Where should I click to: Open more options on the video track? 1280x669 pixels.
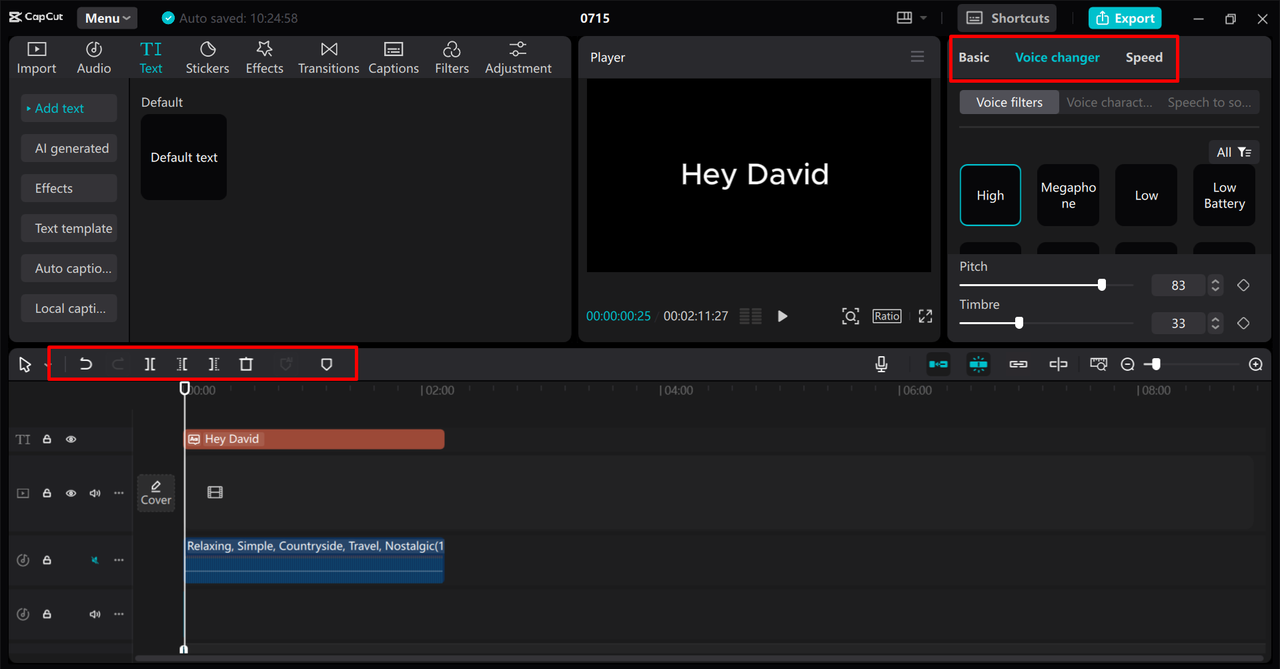pyautogui.click(x=119, y=493)
